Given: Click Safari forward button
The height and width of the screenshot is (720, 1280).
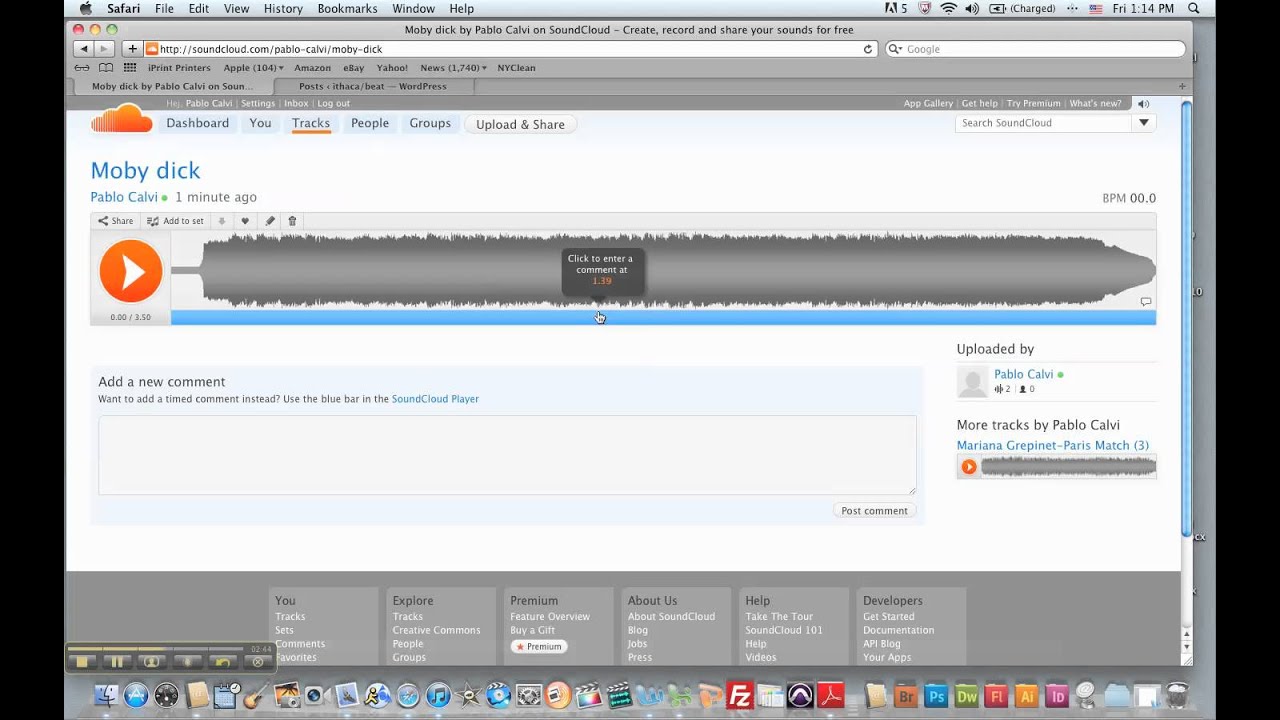Looking at the screenshot, I should [103, 49].
